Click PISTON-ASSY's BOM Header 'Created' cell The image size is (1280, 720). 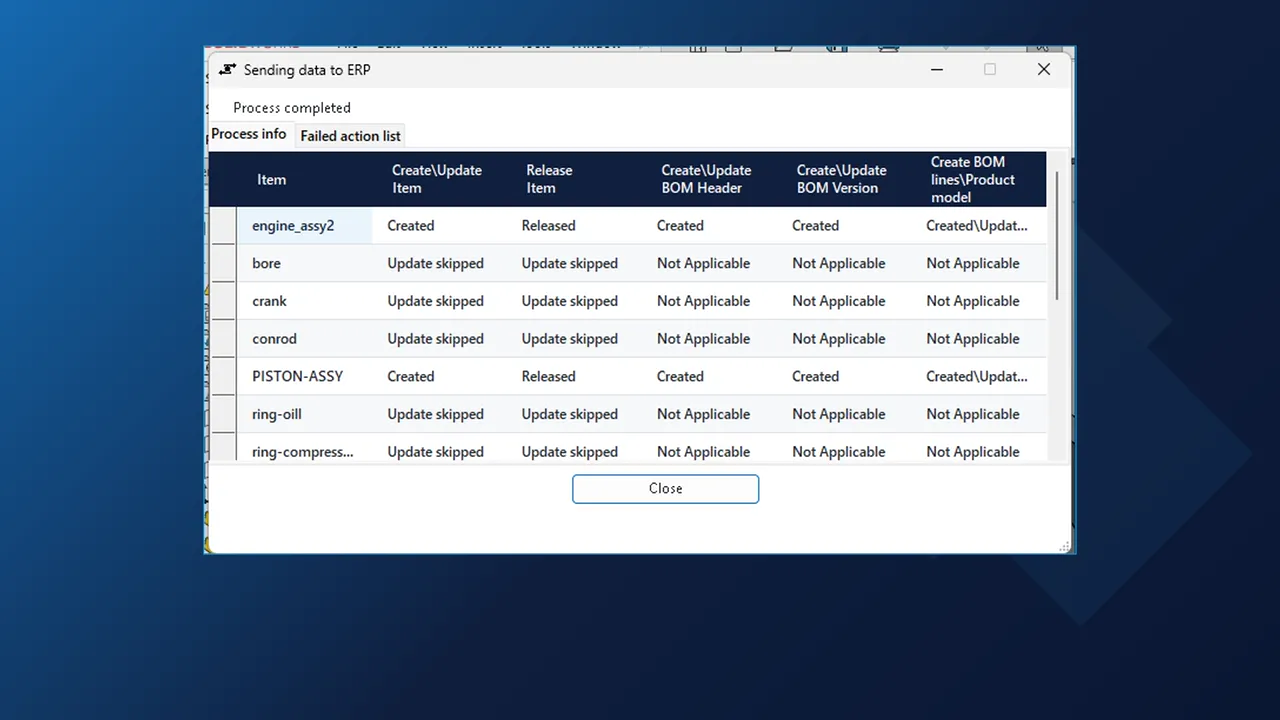click(x=709, y=377)
